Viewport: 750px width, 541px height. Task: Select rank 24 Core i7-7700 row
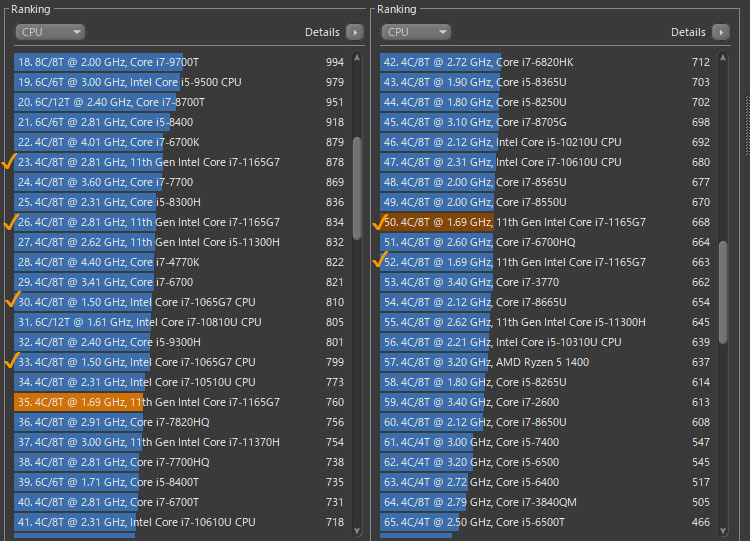tap(179, 182)
